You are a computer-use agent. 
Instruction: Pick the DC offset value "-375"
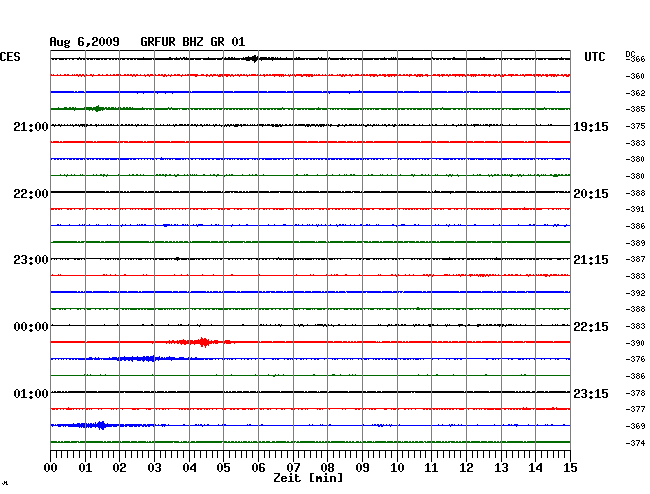pyautogui.click(x=635, y=126)
